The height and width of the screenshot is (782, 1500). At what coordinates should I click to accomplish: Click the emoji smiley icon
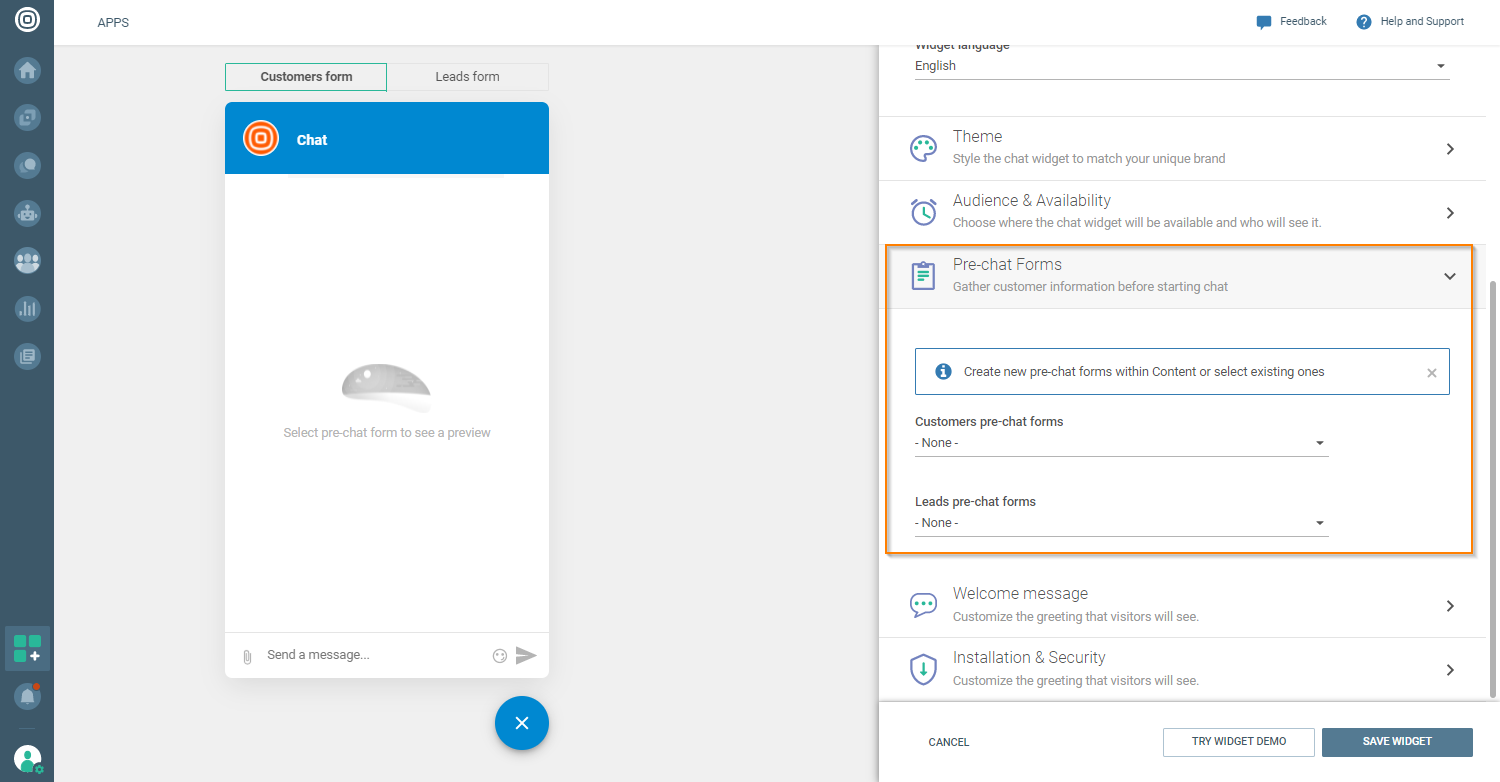click(x=500, y=656)
